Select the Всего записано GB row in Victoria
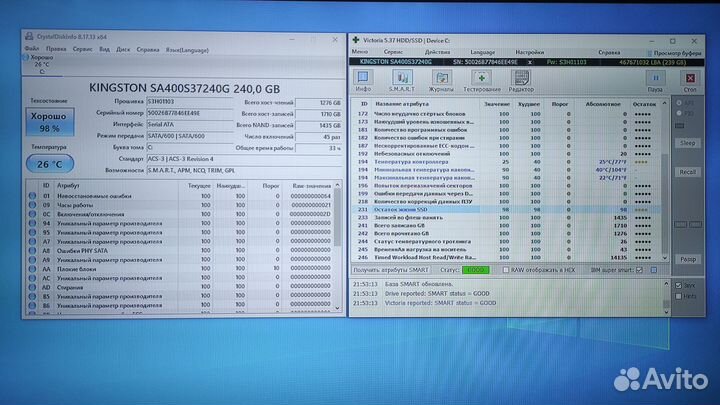 pyautogui.click(x=506, y=225)
